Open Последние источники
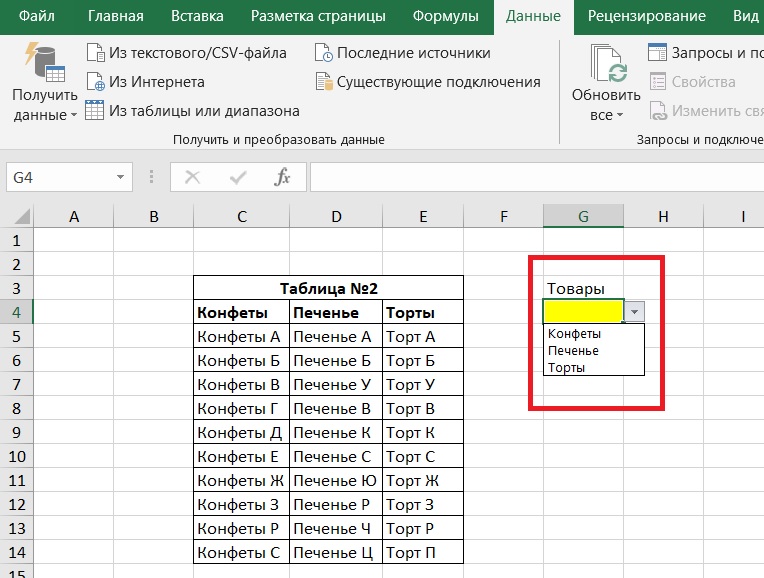The width and height of the screenshot is (764, 578). (x=414, y=53)
